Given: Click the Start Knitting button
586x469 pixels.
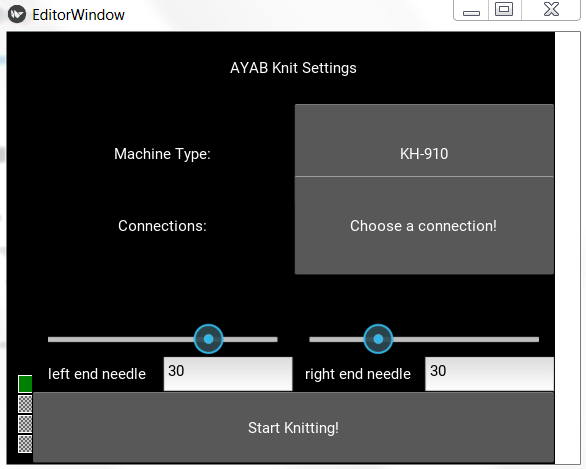Looking at the screenshot, I should pos(293,428).
